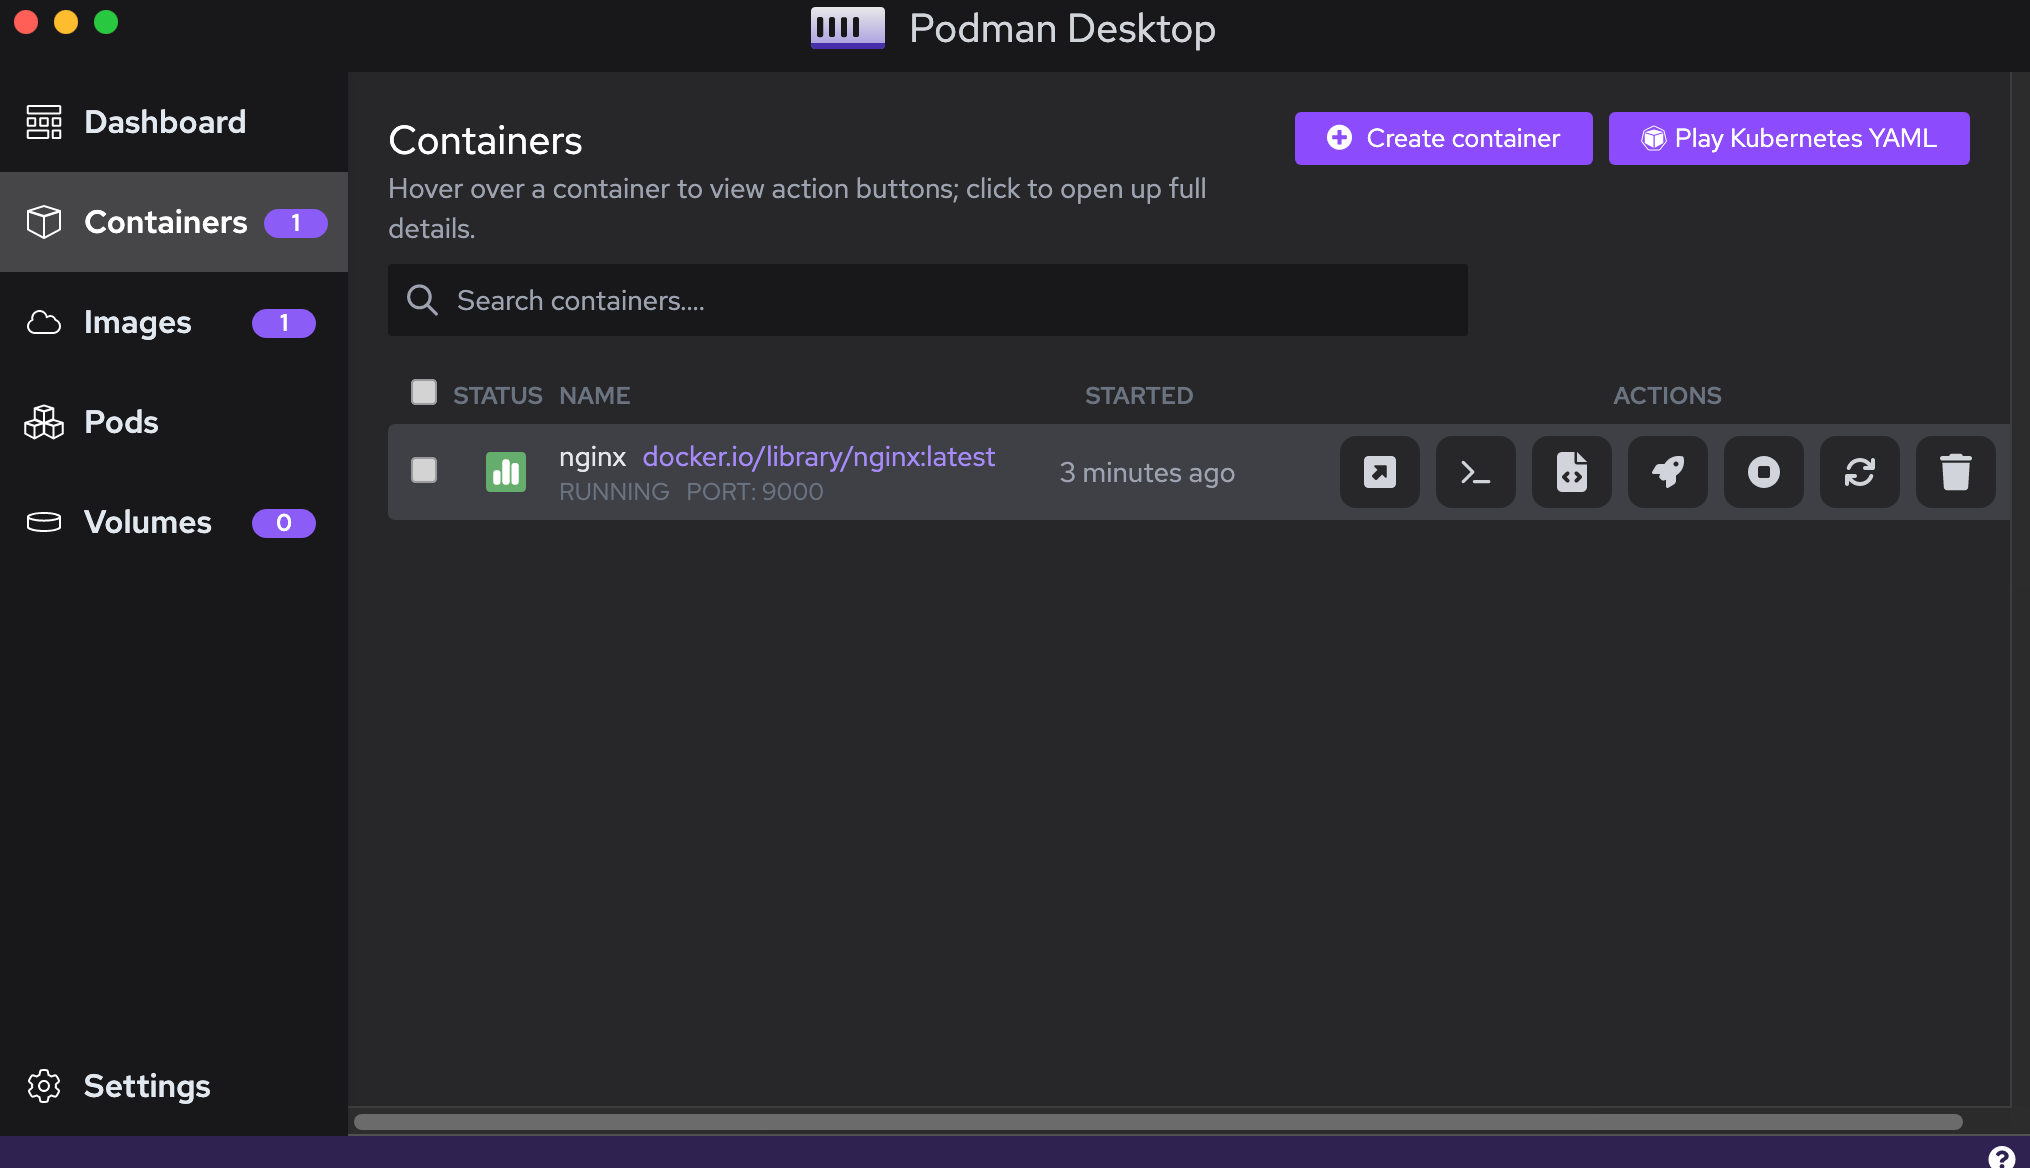Navigate to the Pods section

coord(120,422)
